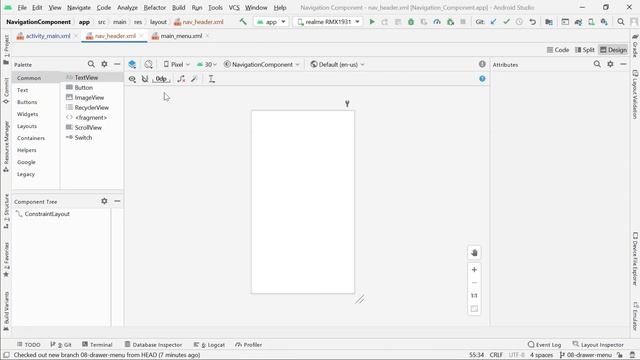Open the Database Inspector window
Viewport: 640px width, 360px height.
coord(153,344)
